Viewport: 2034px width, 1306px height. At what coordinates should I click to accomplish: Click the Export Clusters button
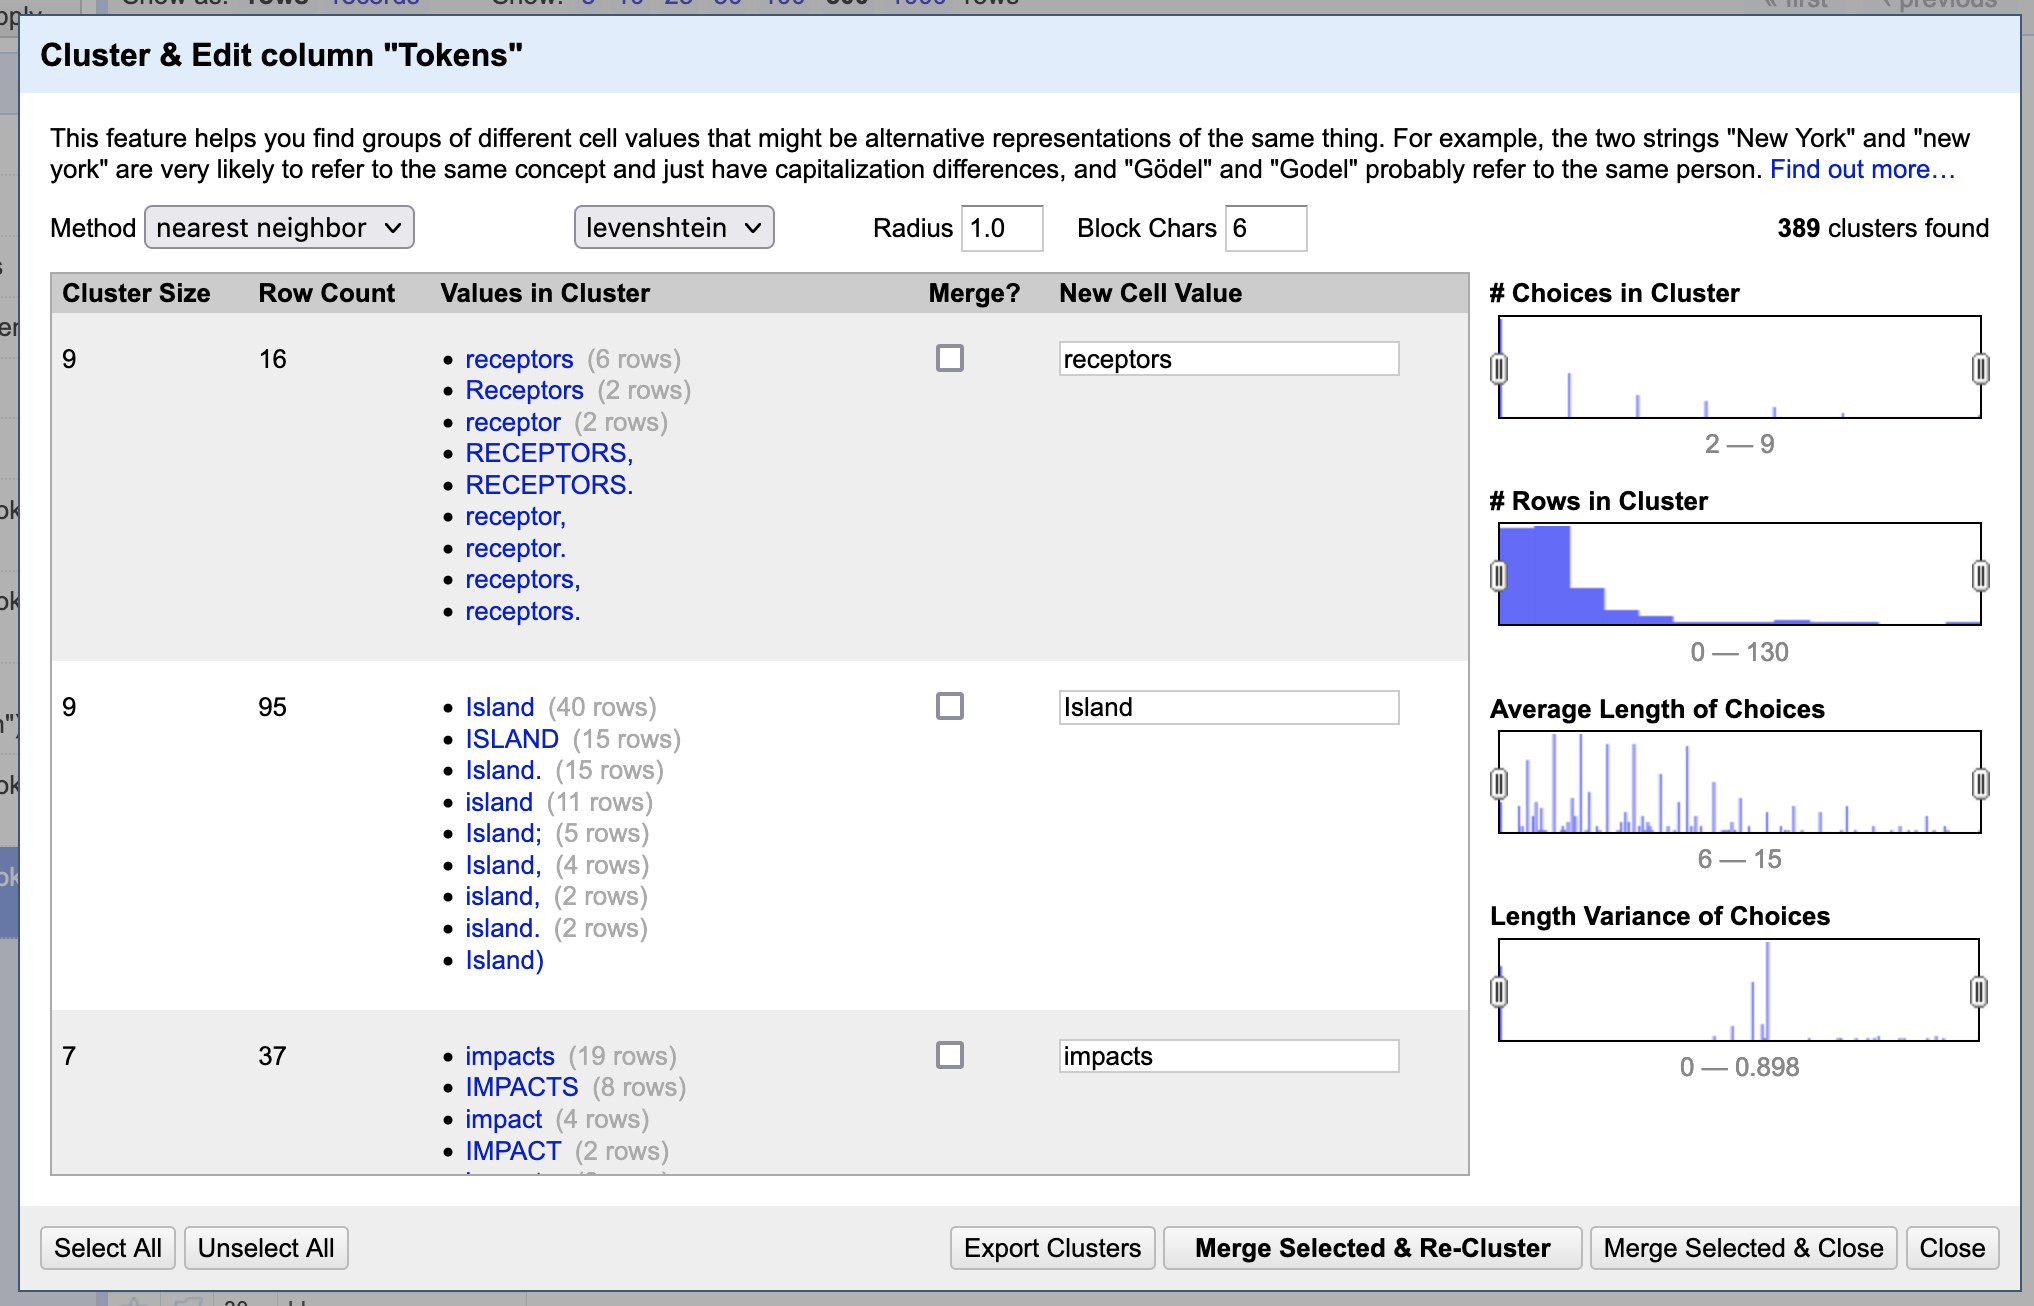tap(1052, 1248)
